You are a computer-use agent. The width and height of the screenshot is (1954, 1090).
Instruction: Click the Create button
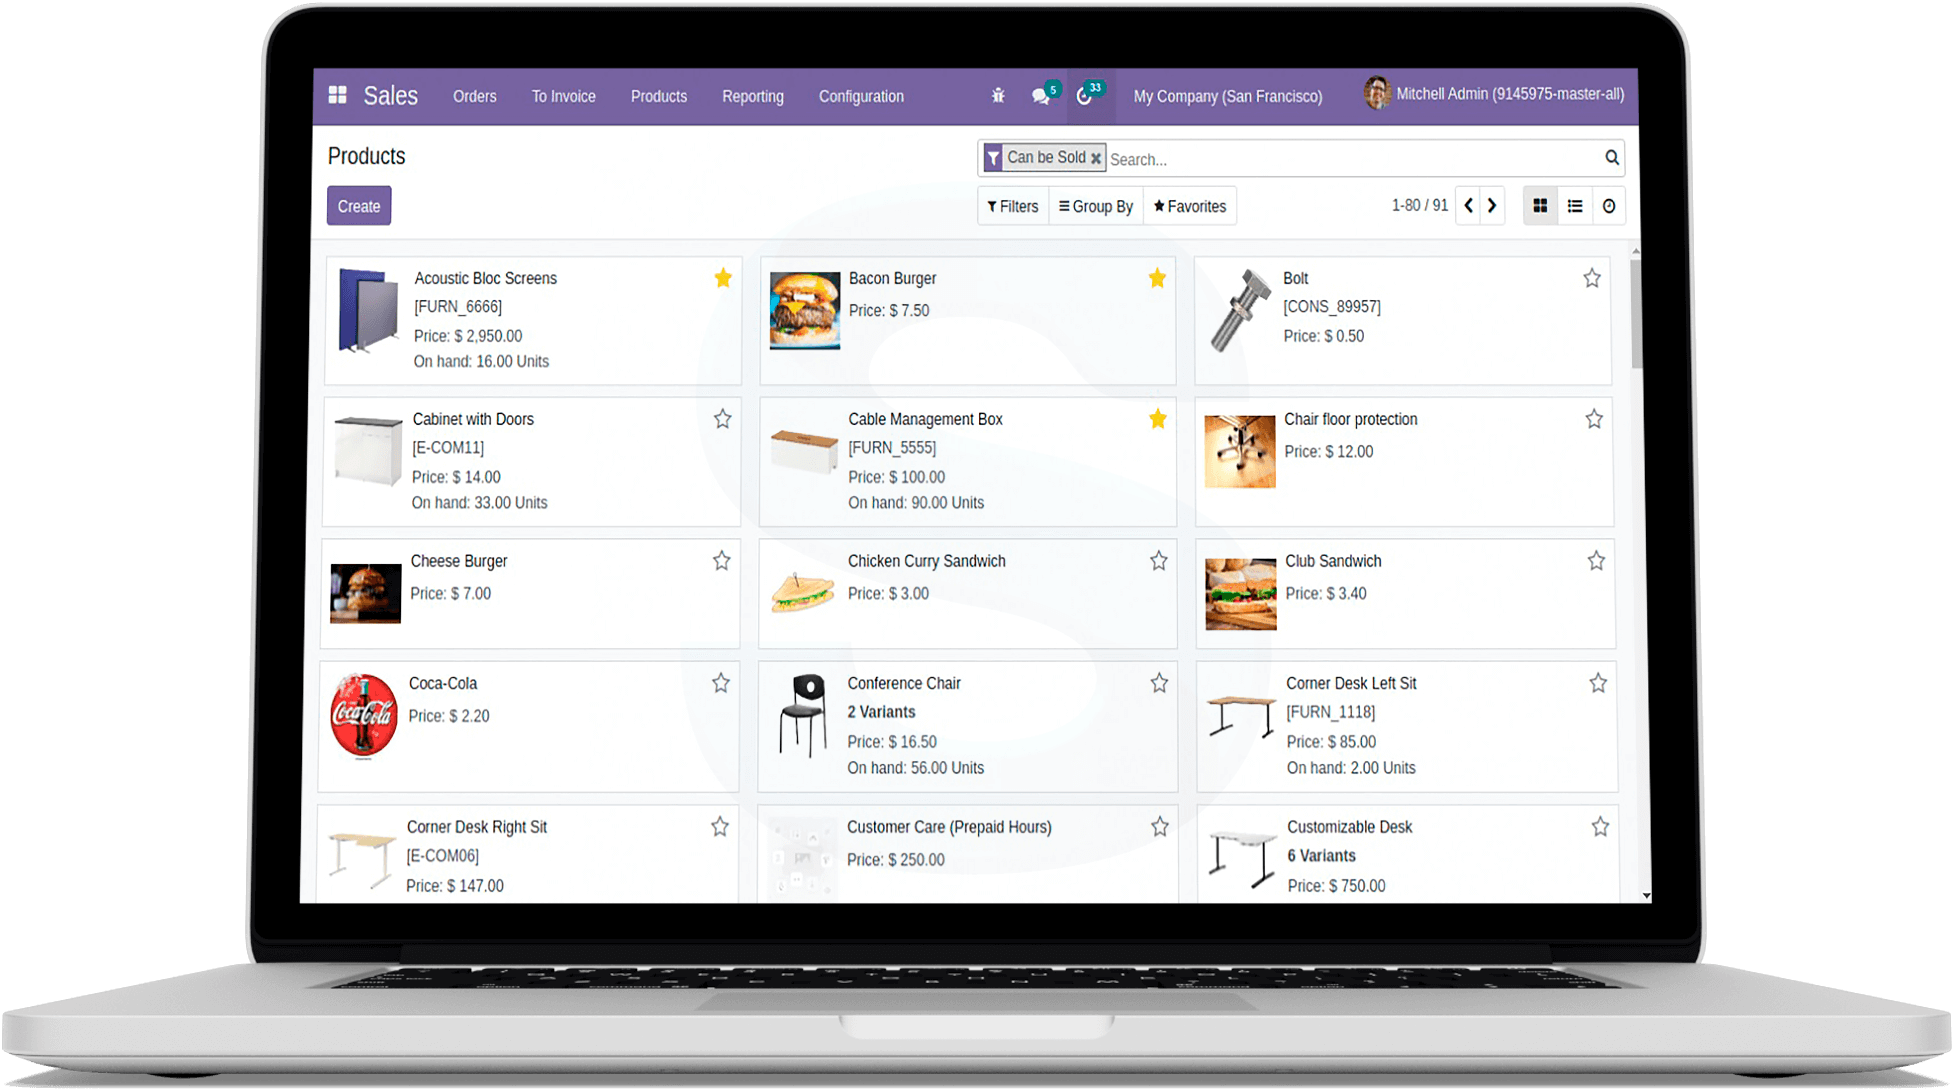pos(358,205)
